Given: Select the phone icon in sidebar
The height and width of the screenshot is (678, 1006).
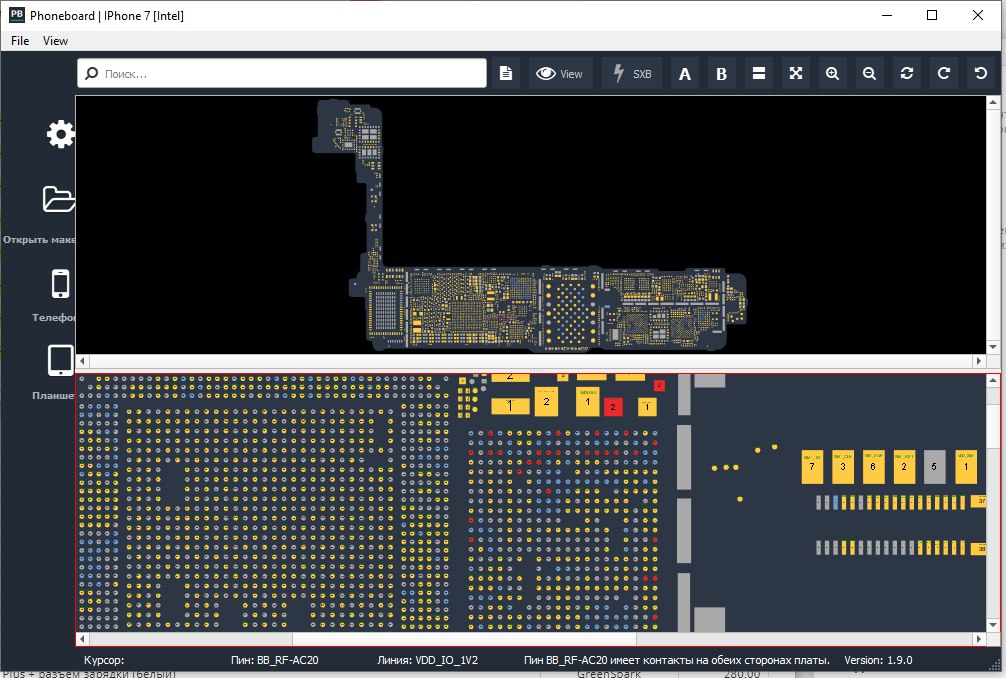Looking at the screenshot, I should click(60, 284).
